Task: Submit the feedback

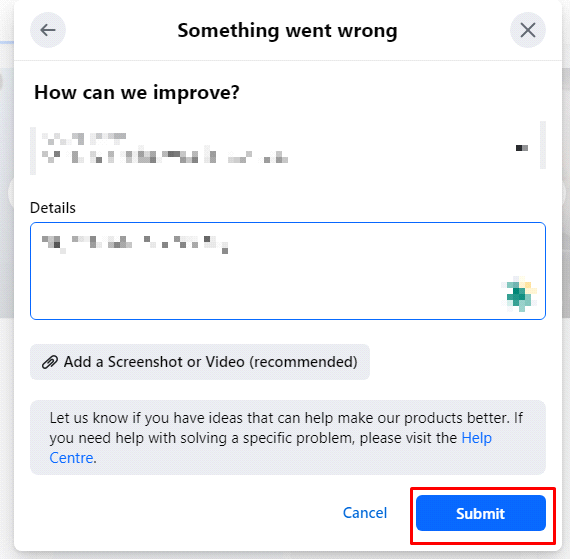Action: pos(481,513)
